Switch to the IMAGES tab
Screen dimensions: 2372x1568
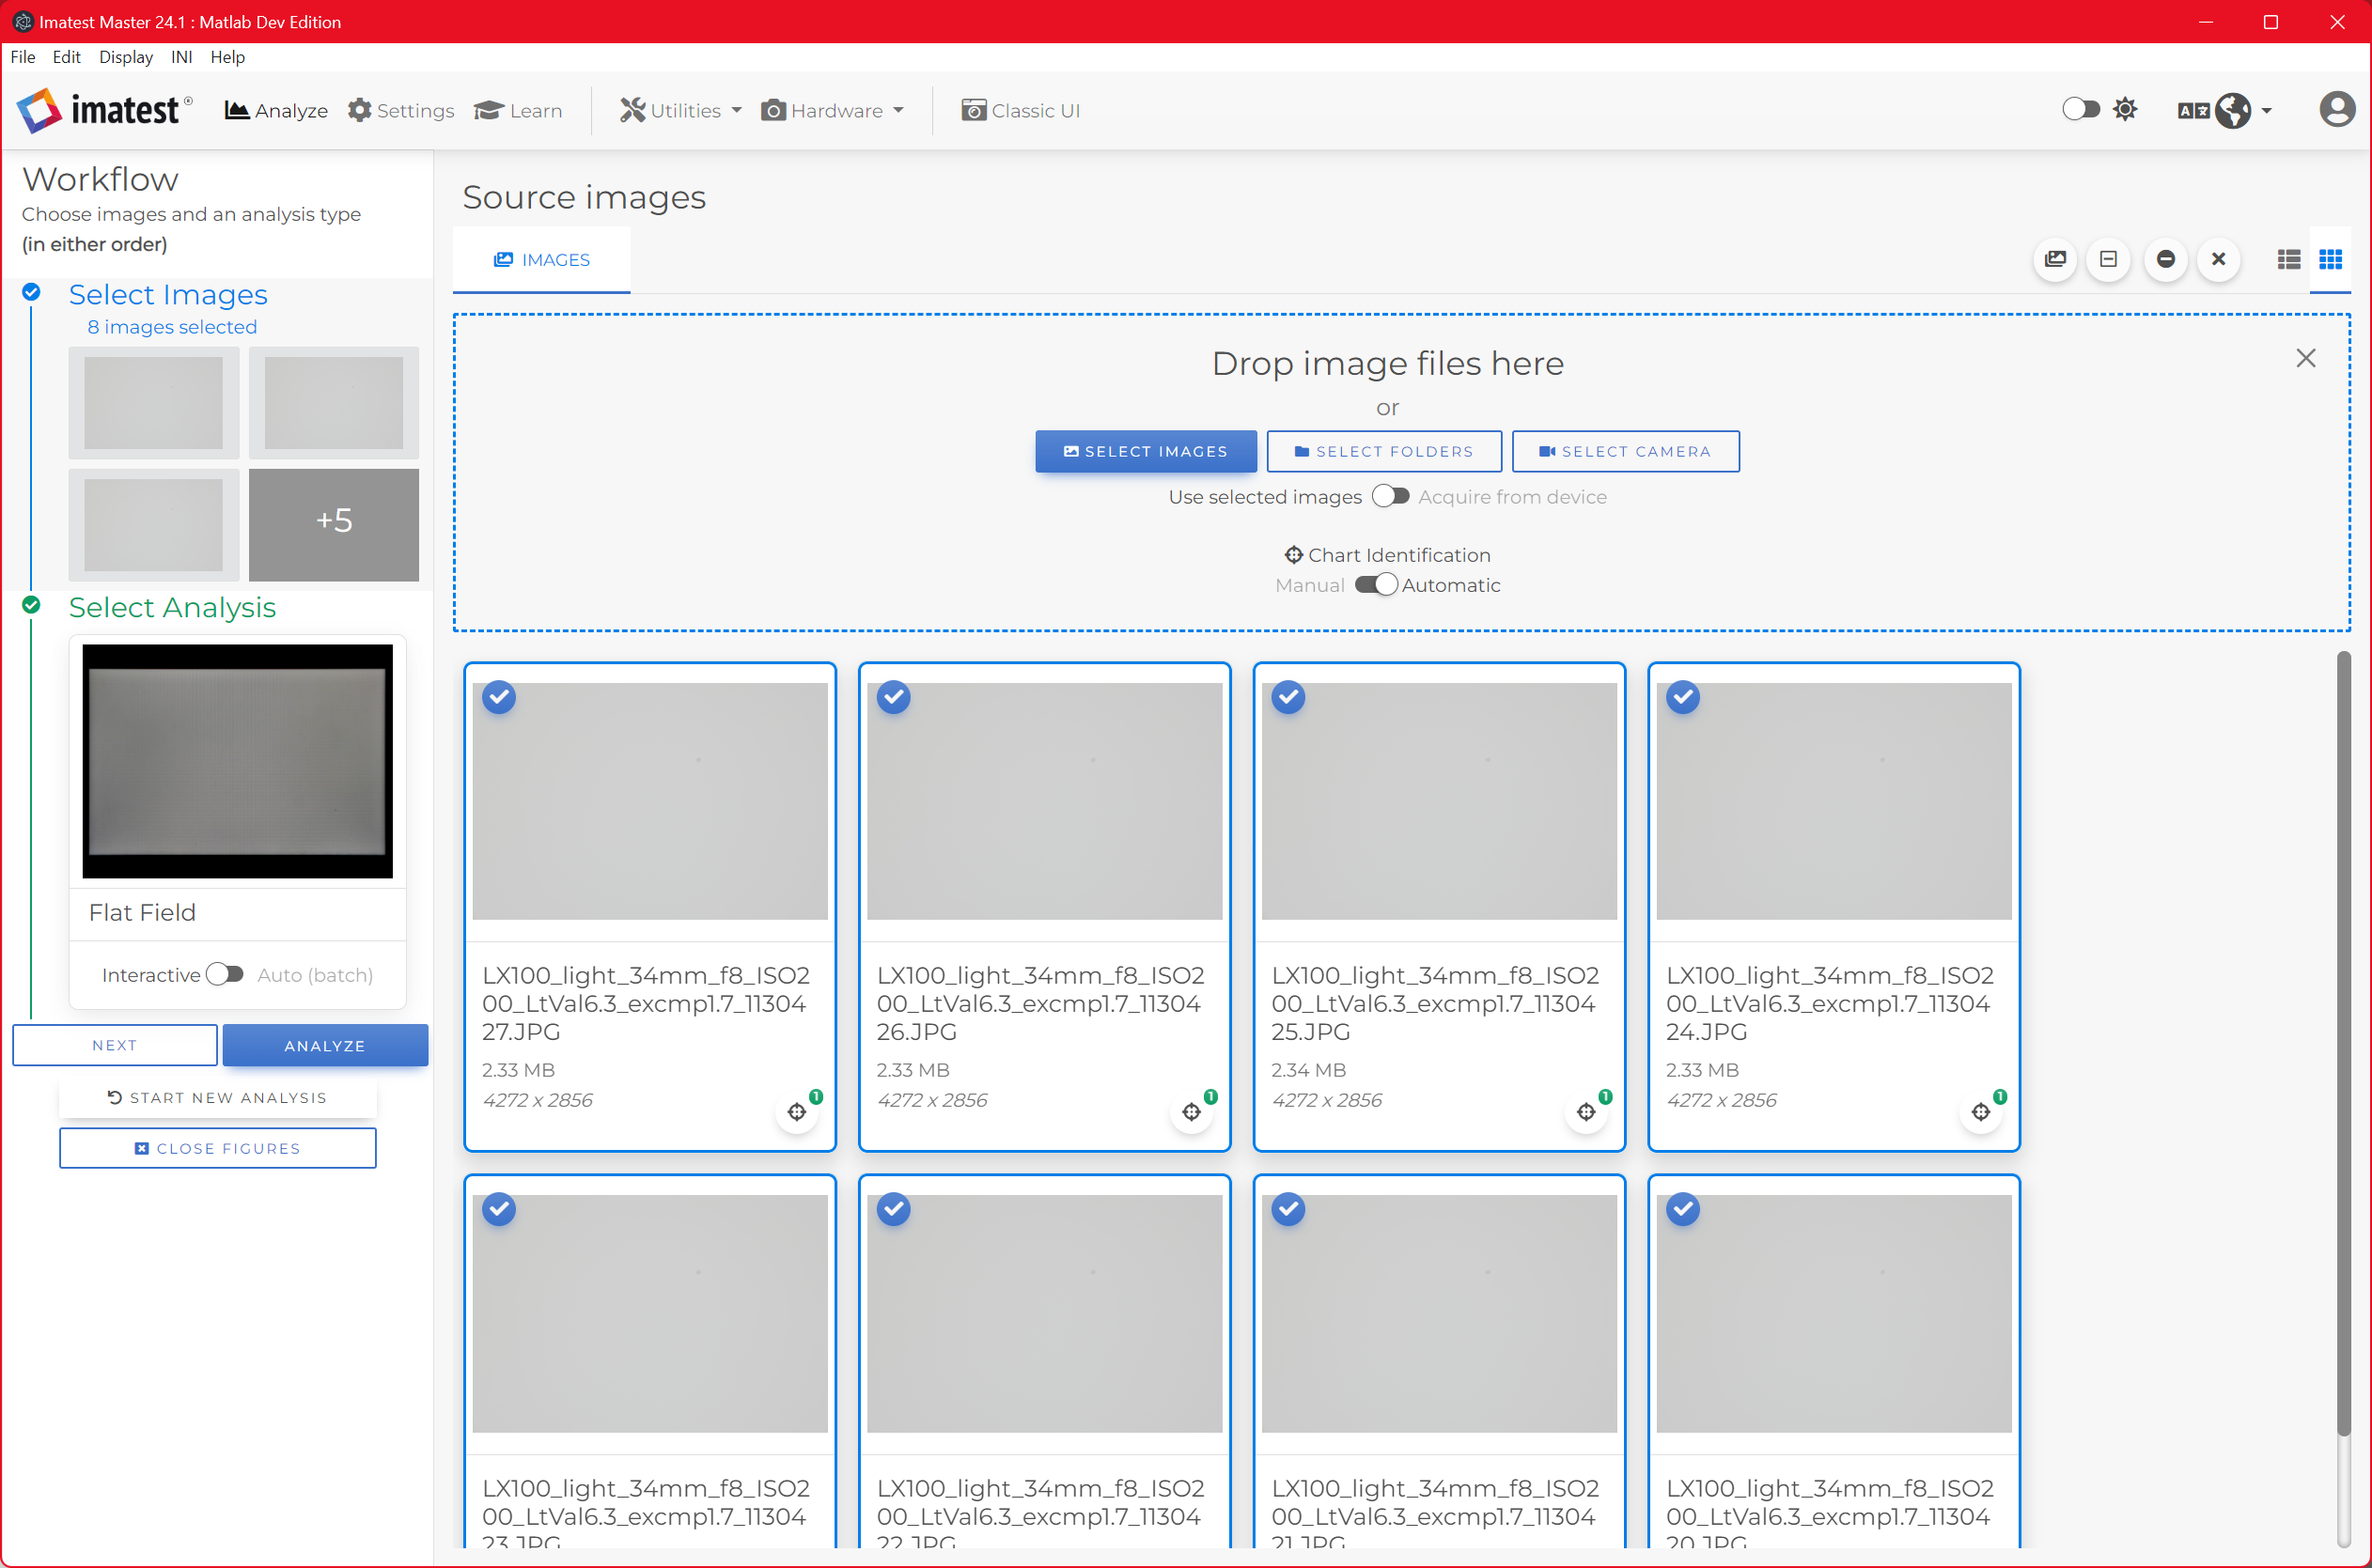tap(541, 260)
